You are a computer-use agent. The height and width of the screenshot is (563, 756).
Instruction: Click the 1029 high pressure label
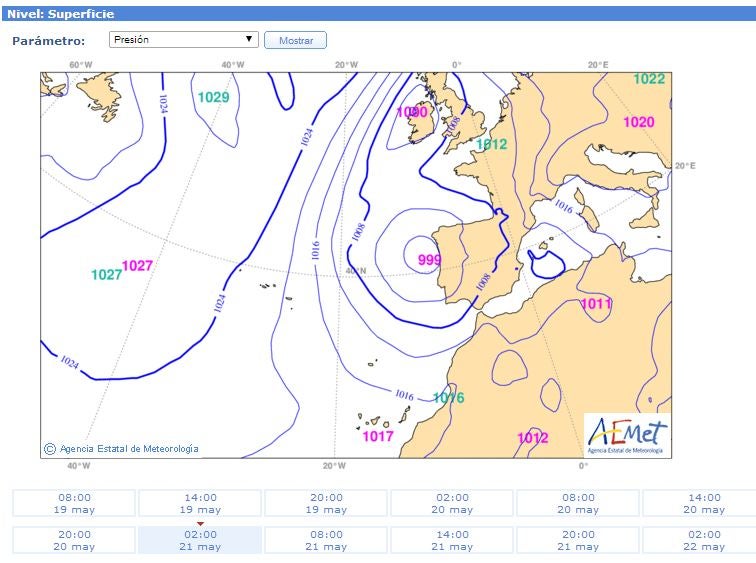213,97
